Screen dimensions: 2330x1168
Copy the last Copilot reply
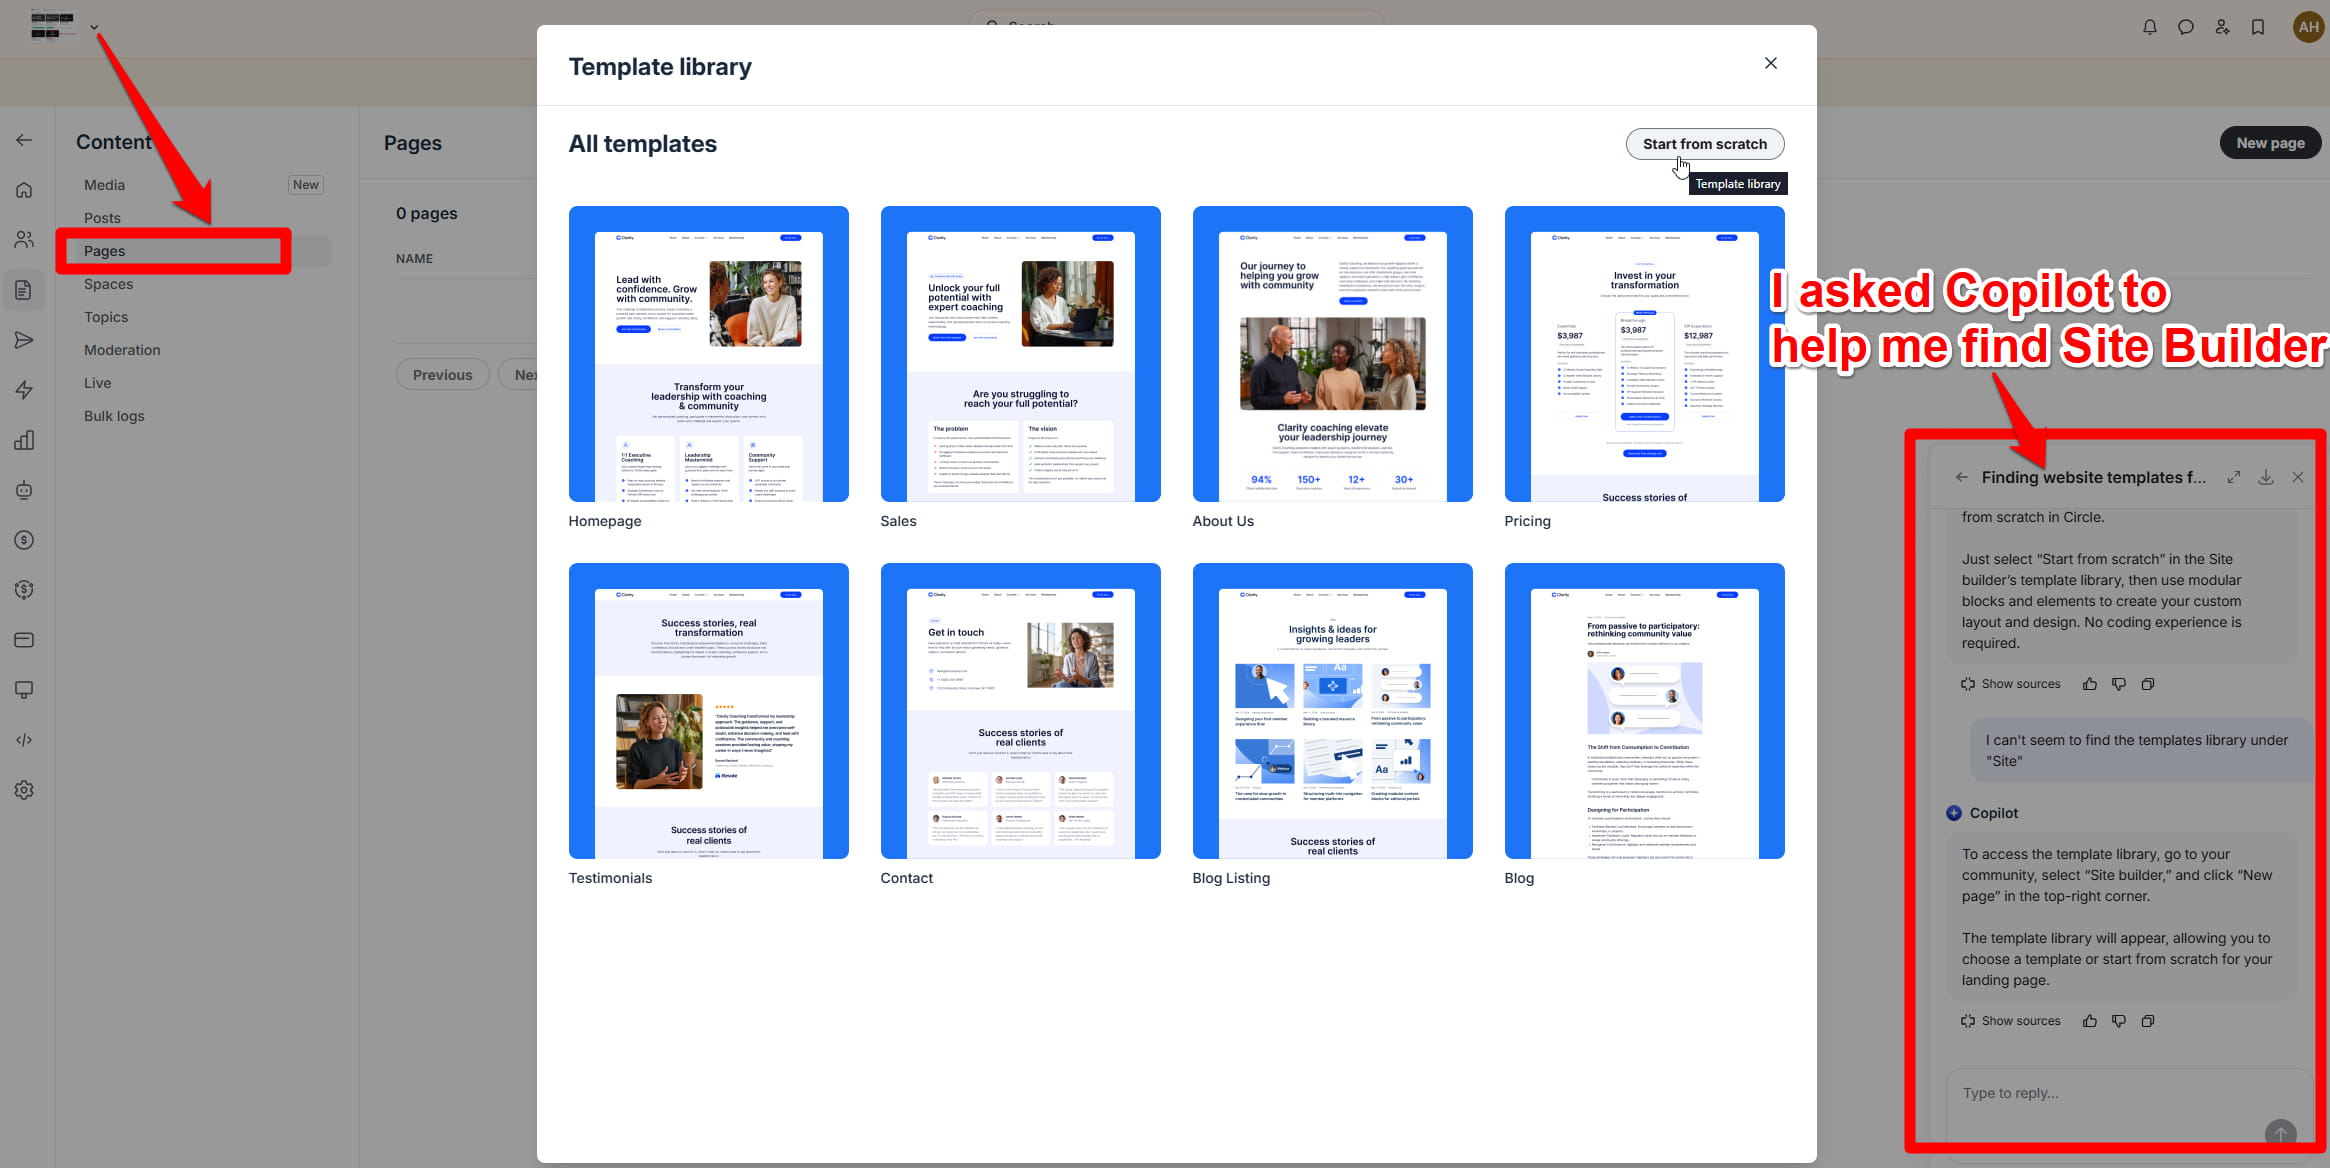(x=2148, y=1021)
